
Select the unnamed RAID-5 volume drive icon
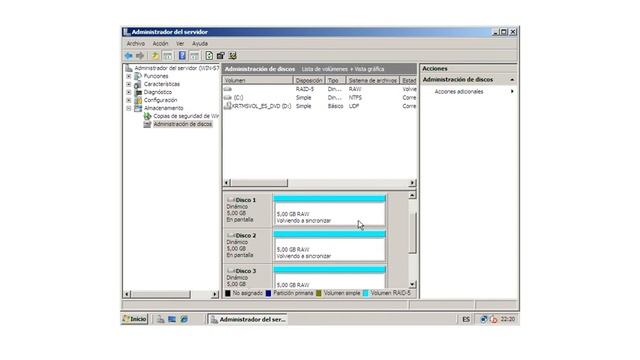click(x=228, y=89)
